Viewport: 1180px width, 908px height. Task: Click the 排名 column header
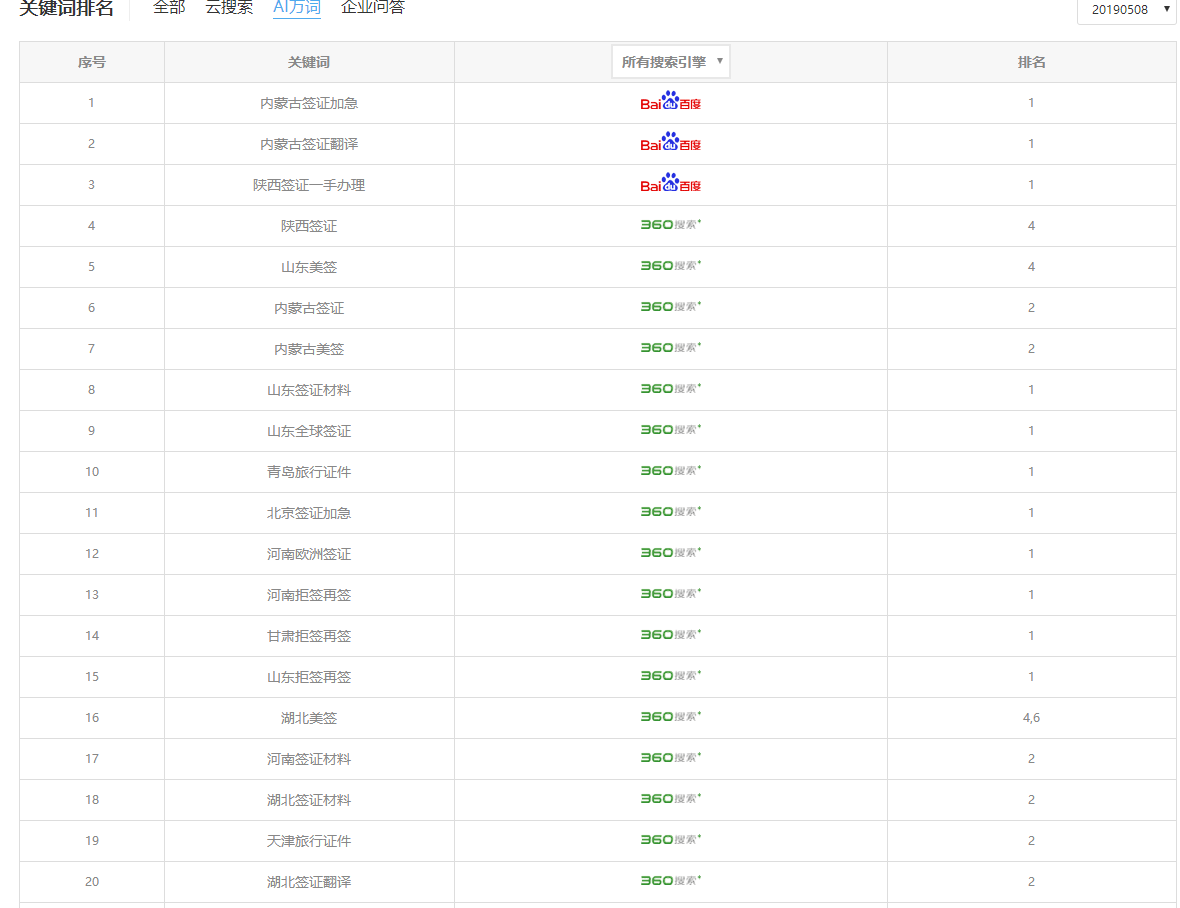point(1031,62)
